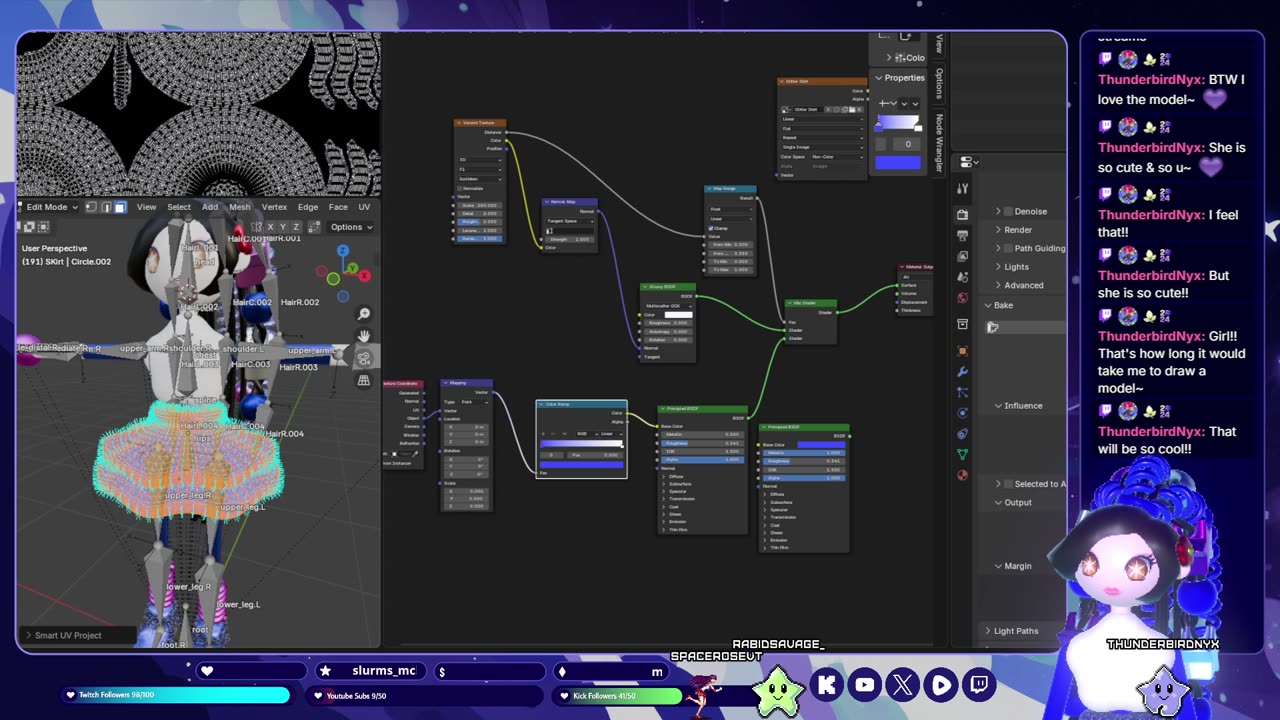Click the Color Ramp node header
This screenshot has height=720, width=1280.
(x=581, y=404)
